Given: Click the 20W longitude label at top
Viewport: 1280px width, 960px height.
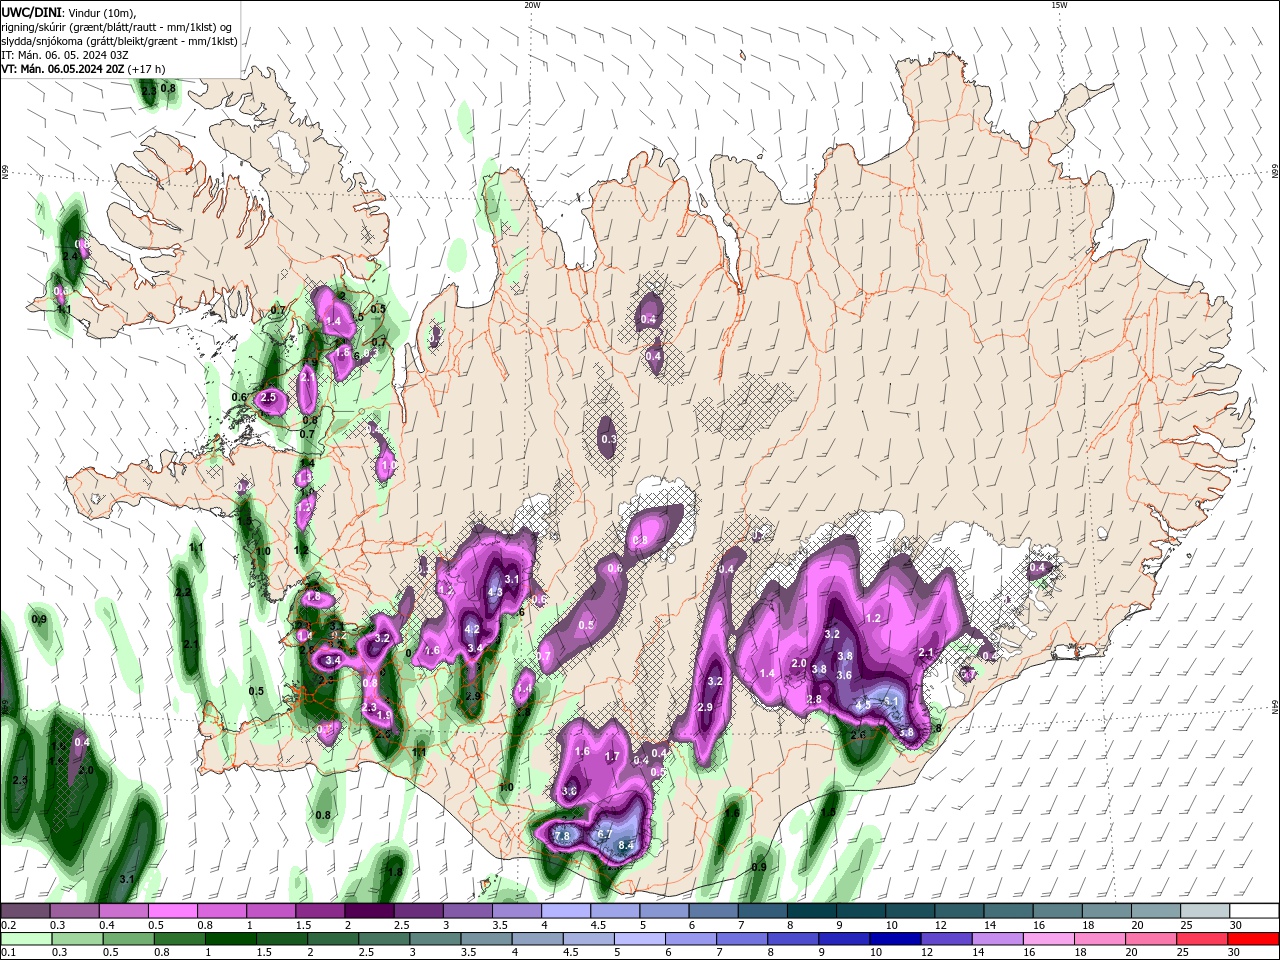Looking at the screenshot, I should (532, 5).
